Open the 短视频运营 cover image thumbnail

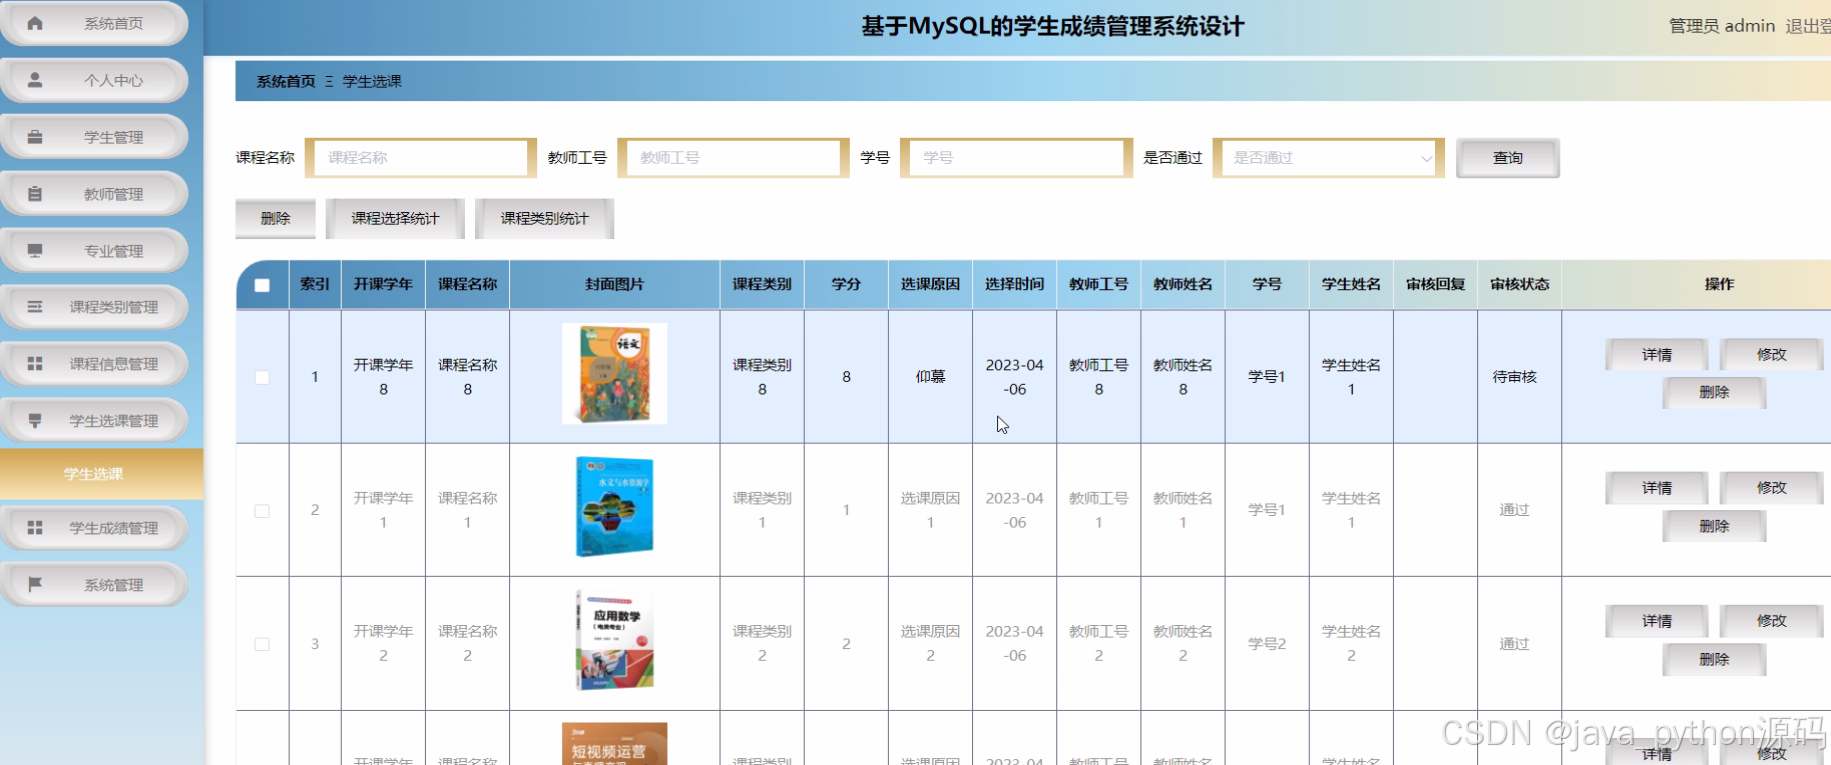point(614,744)
